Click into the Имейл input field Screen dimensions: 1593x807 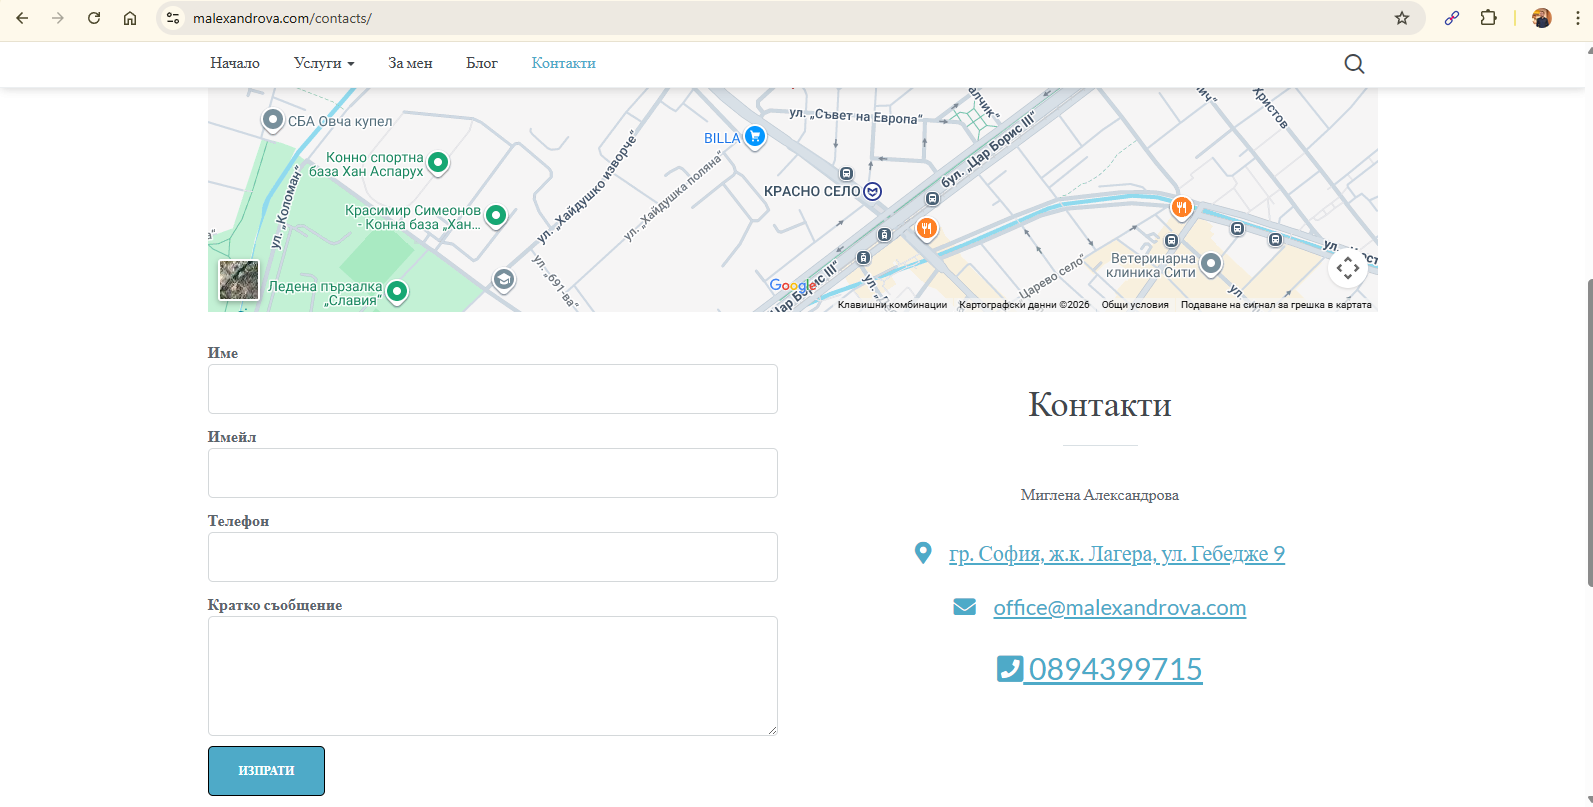coord(492,473)
